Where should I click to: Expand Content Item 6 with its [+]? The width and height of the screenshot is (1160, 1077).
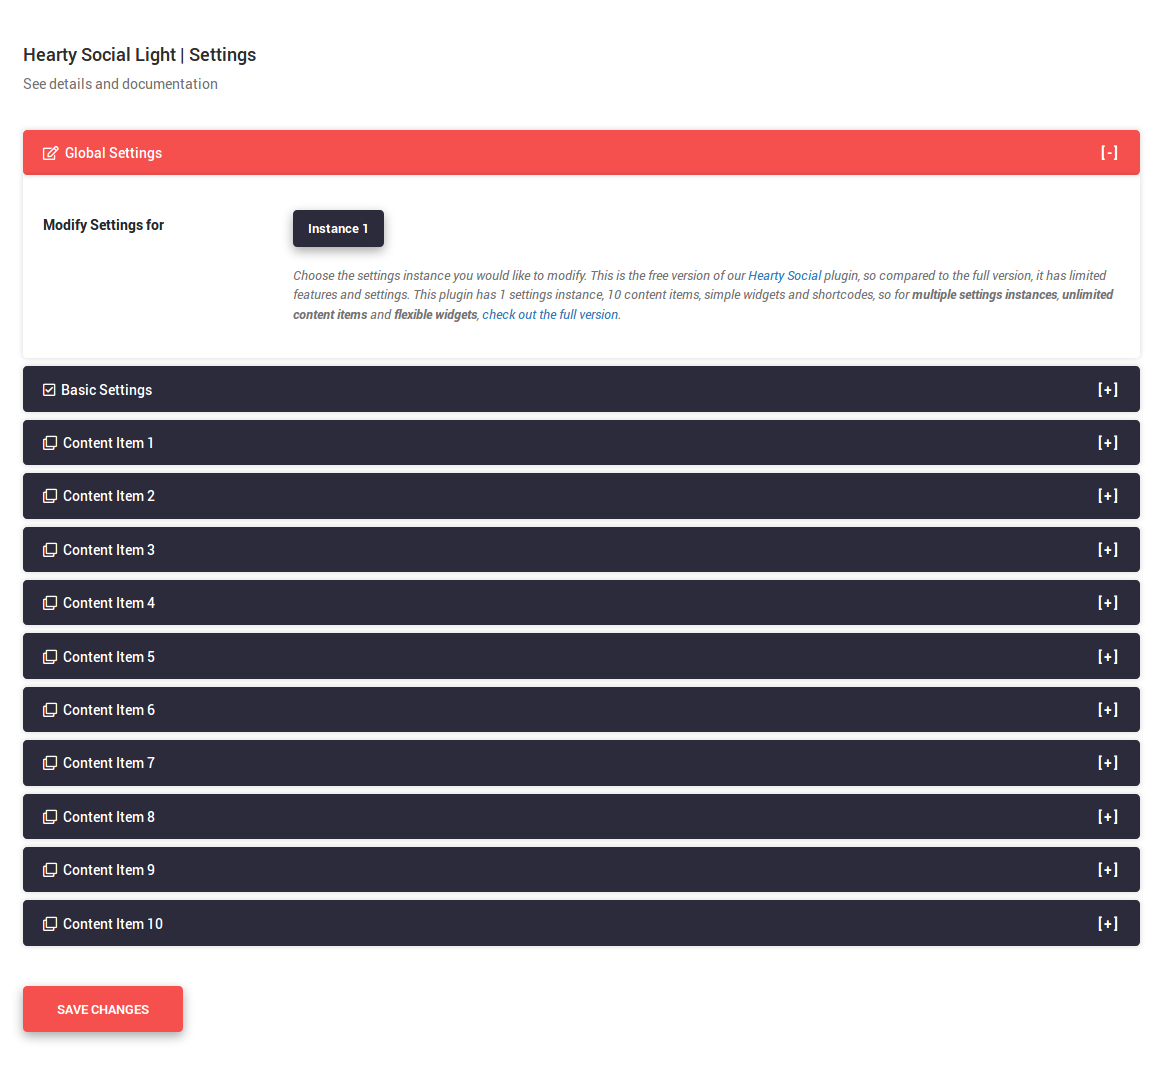point(1107,710)
